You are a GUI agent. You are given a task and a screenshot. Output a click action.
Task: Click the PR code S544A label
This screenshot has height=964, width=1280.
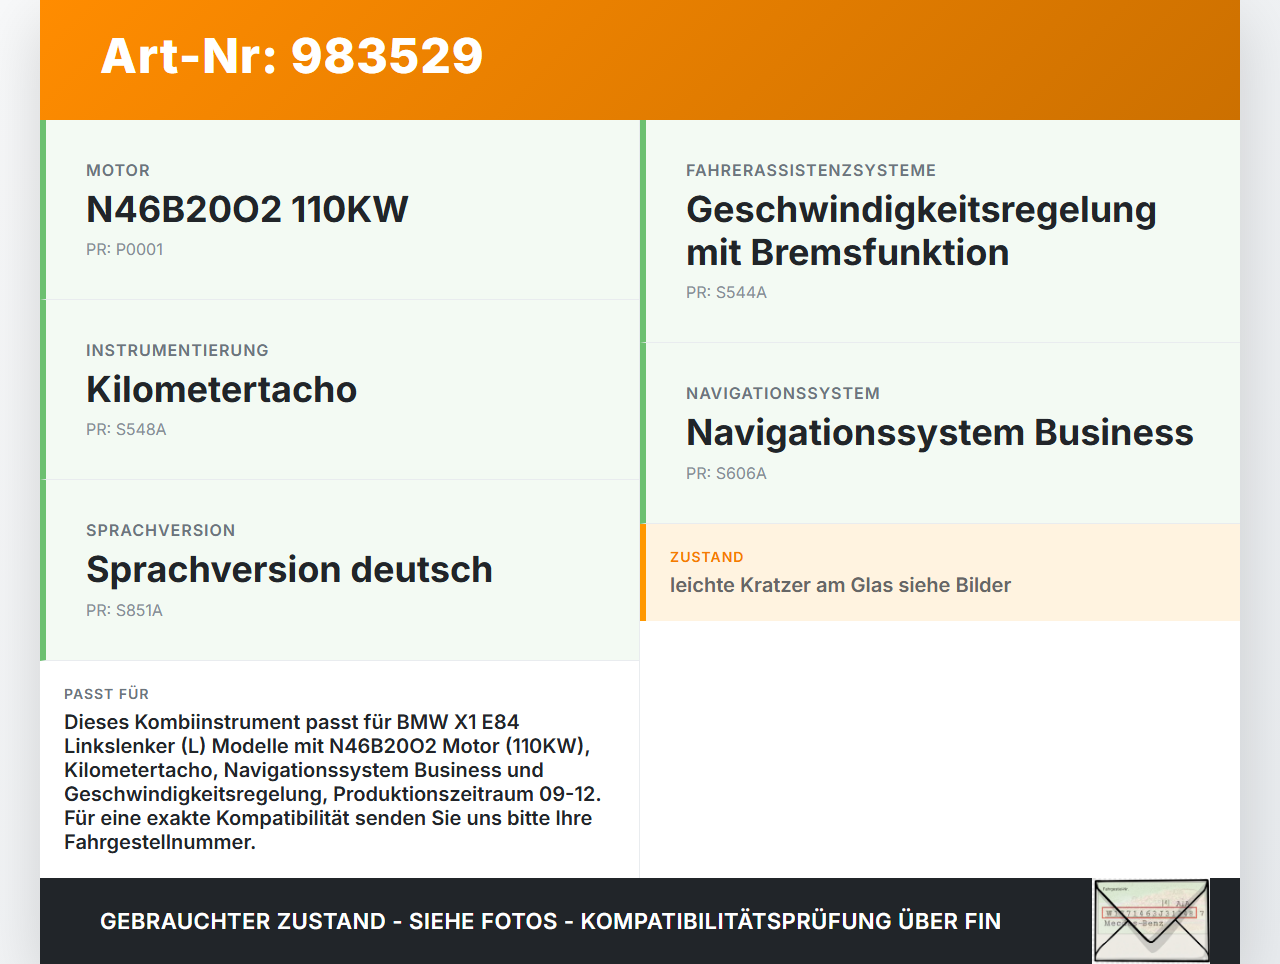tap(726, 293)
